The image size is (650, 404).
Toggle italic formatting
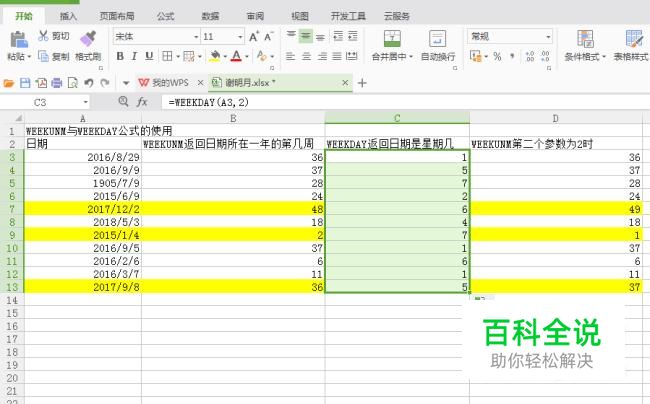click(x=134, y=56)
